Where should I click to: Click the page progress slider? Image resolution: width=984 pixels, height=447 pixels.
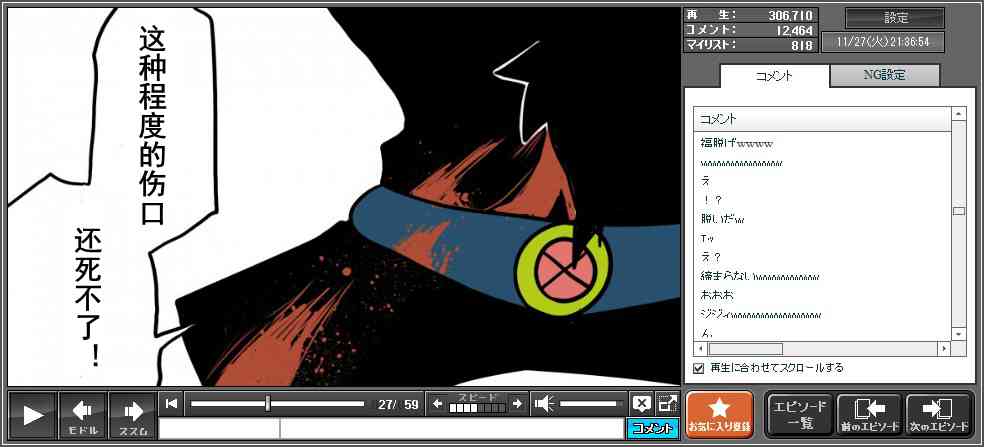click(x=277, y=404)
